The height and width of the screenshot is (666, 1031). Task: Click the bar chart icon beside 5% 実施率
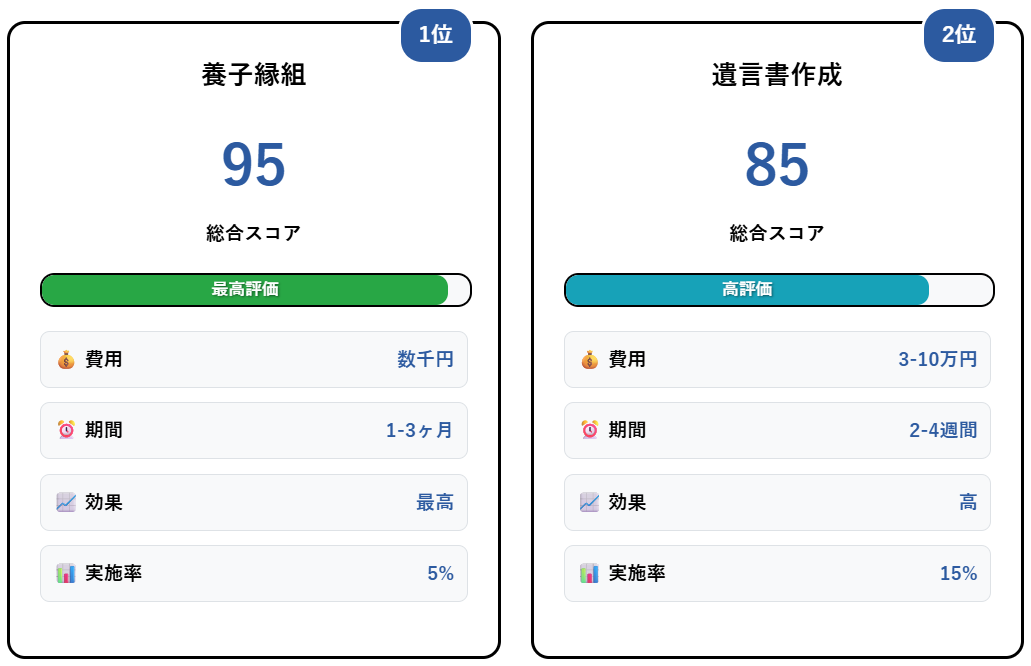point(66,573)
